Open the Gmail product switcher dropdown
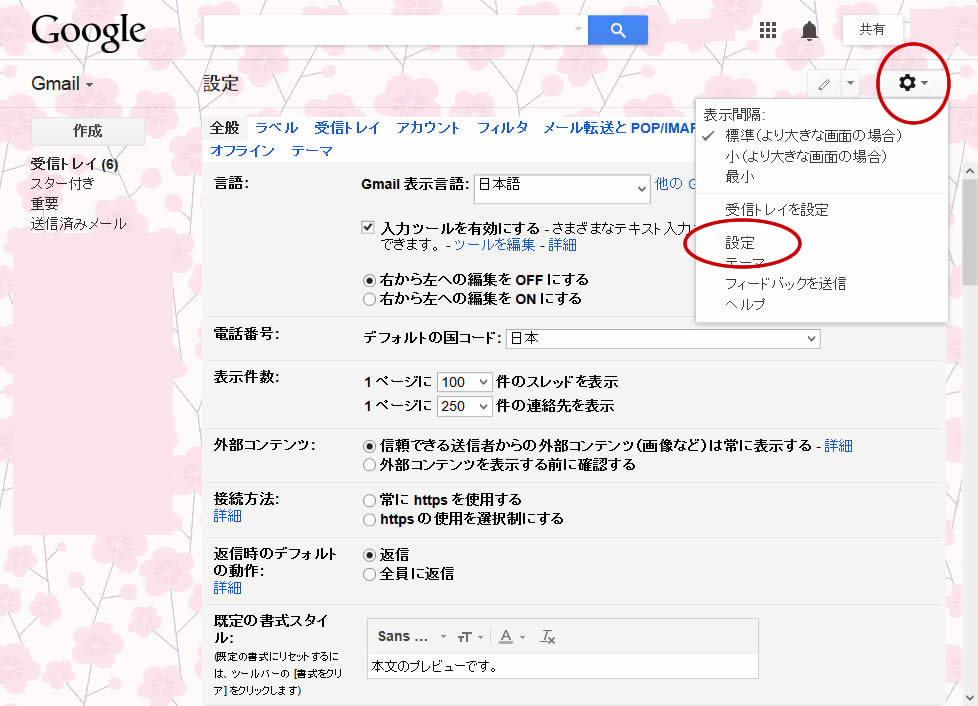 [62, 84]
